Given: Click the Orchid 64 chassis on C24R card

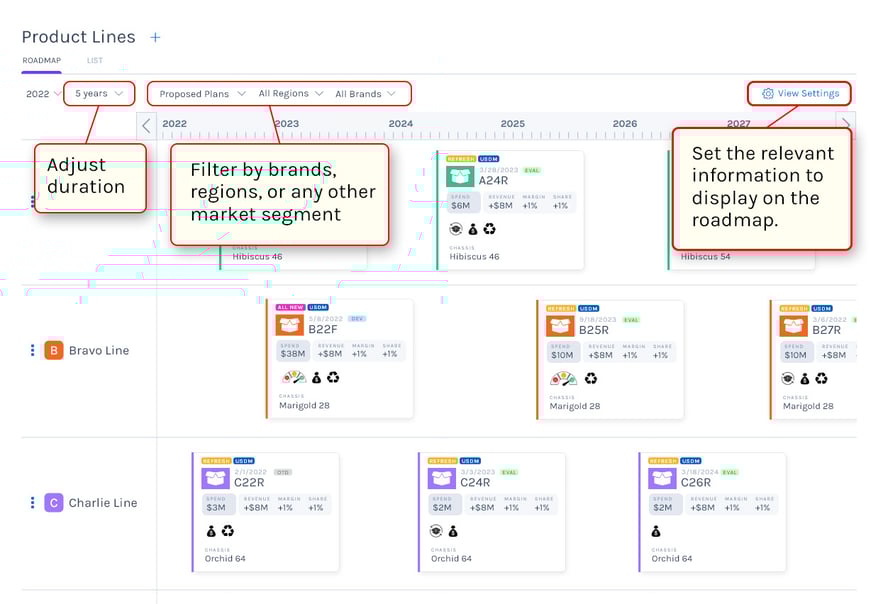Looking at the screenshot, I should coord(451,558).
